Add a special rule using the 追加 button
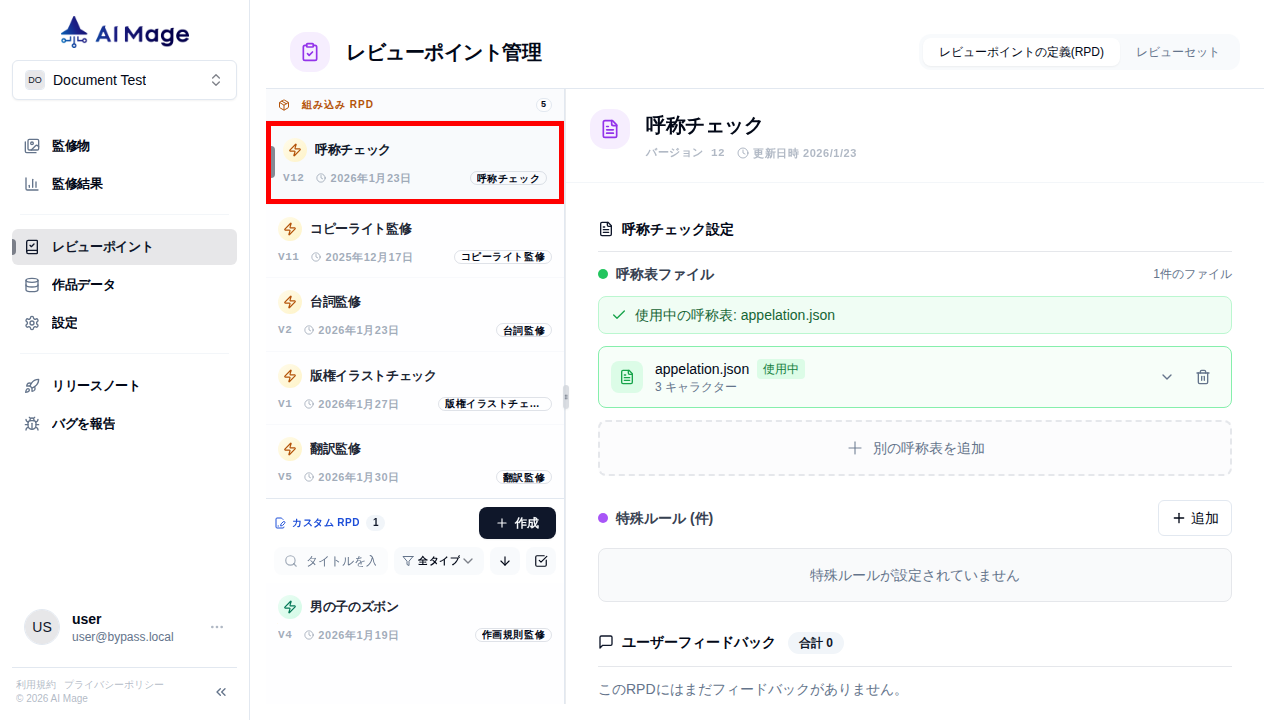 pos(1194,518)
